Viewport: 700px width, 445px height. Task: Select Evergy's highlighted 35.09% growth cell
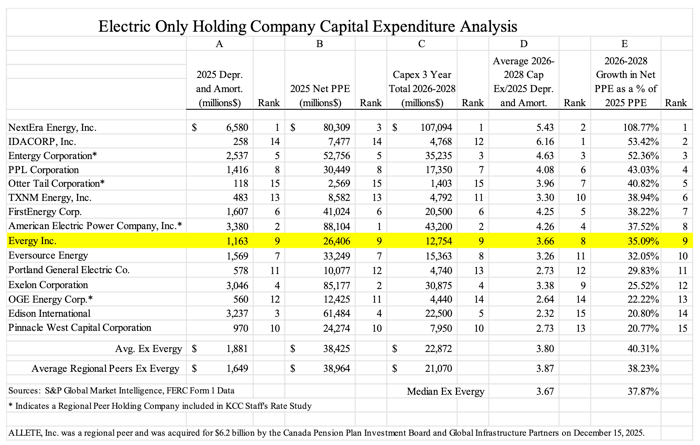coord(643,241)
